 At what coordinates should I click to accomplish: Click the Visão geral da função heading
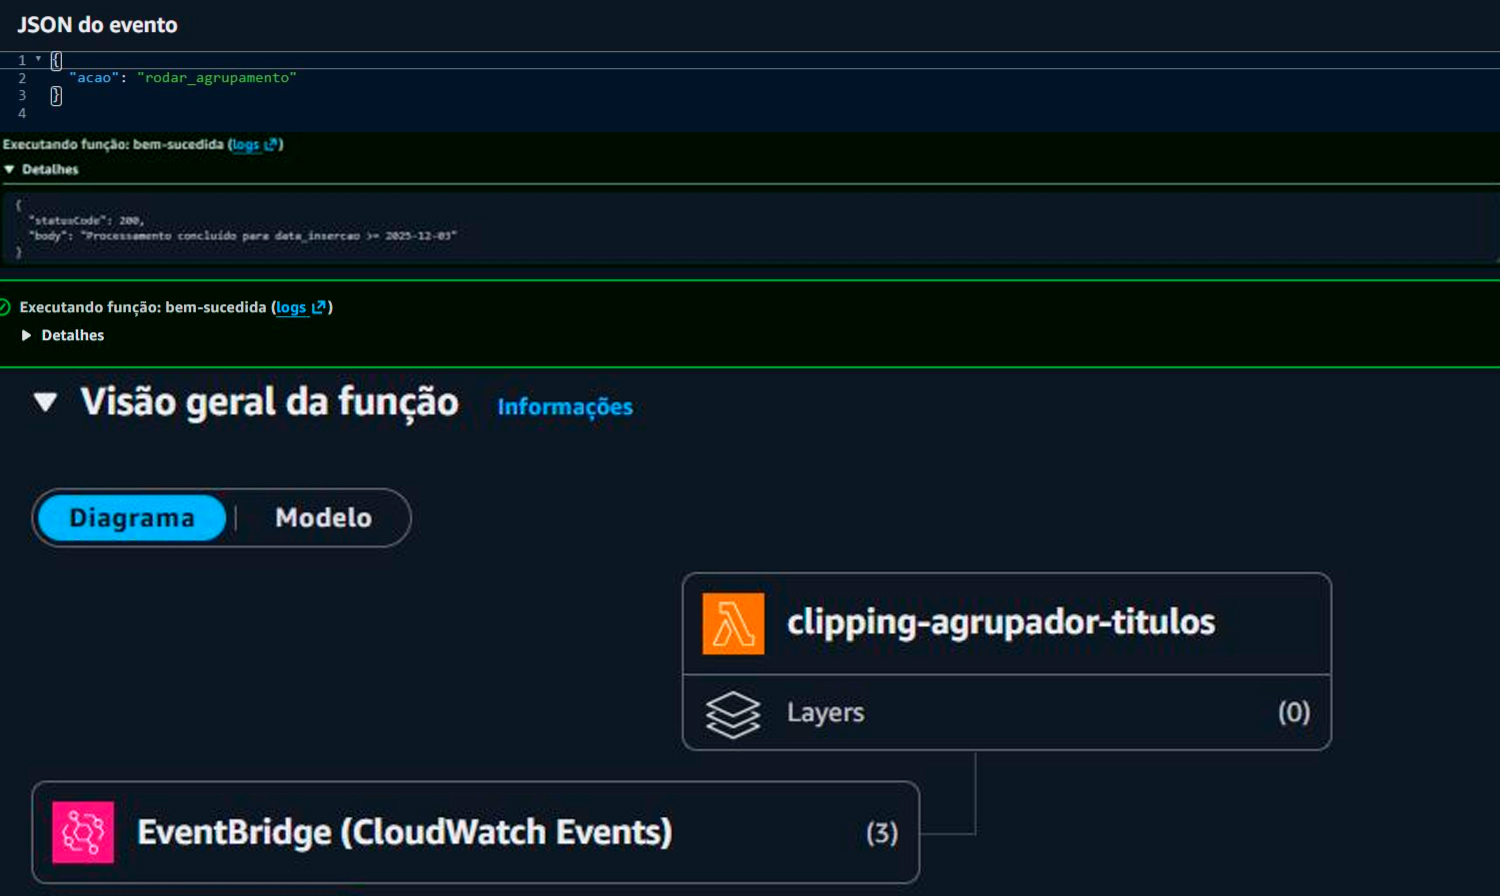[270, 402]
